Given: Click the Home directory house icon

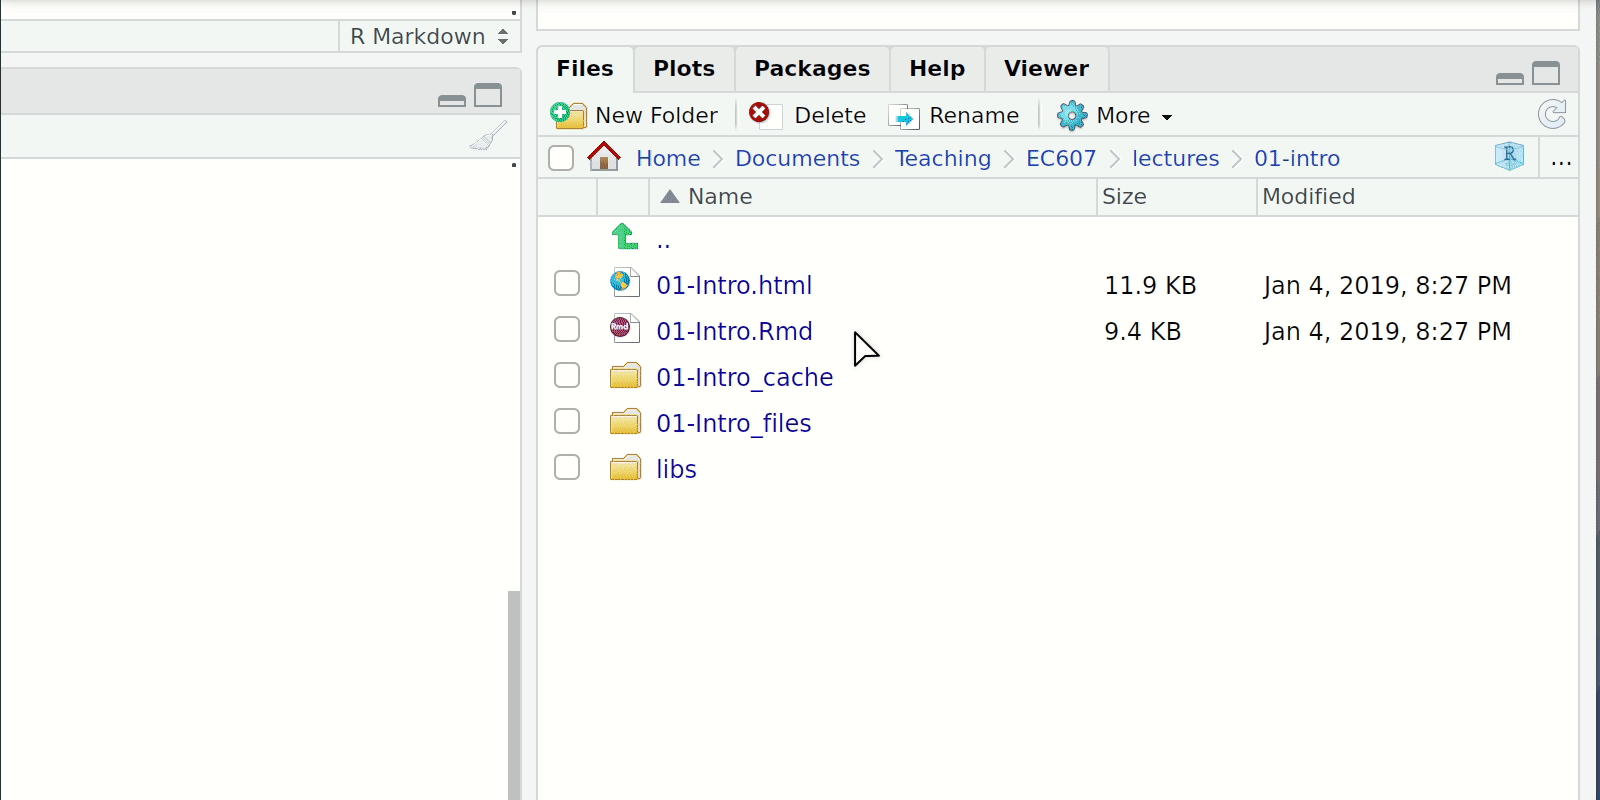Looking at the screenshot, I should [604, 157].
